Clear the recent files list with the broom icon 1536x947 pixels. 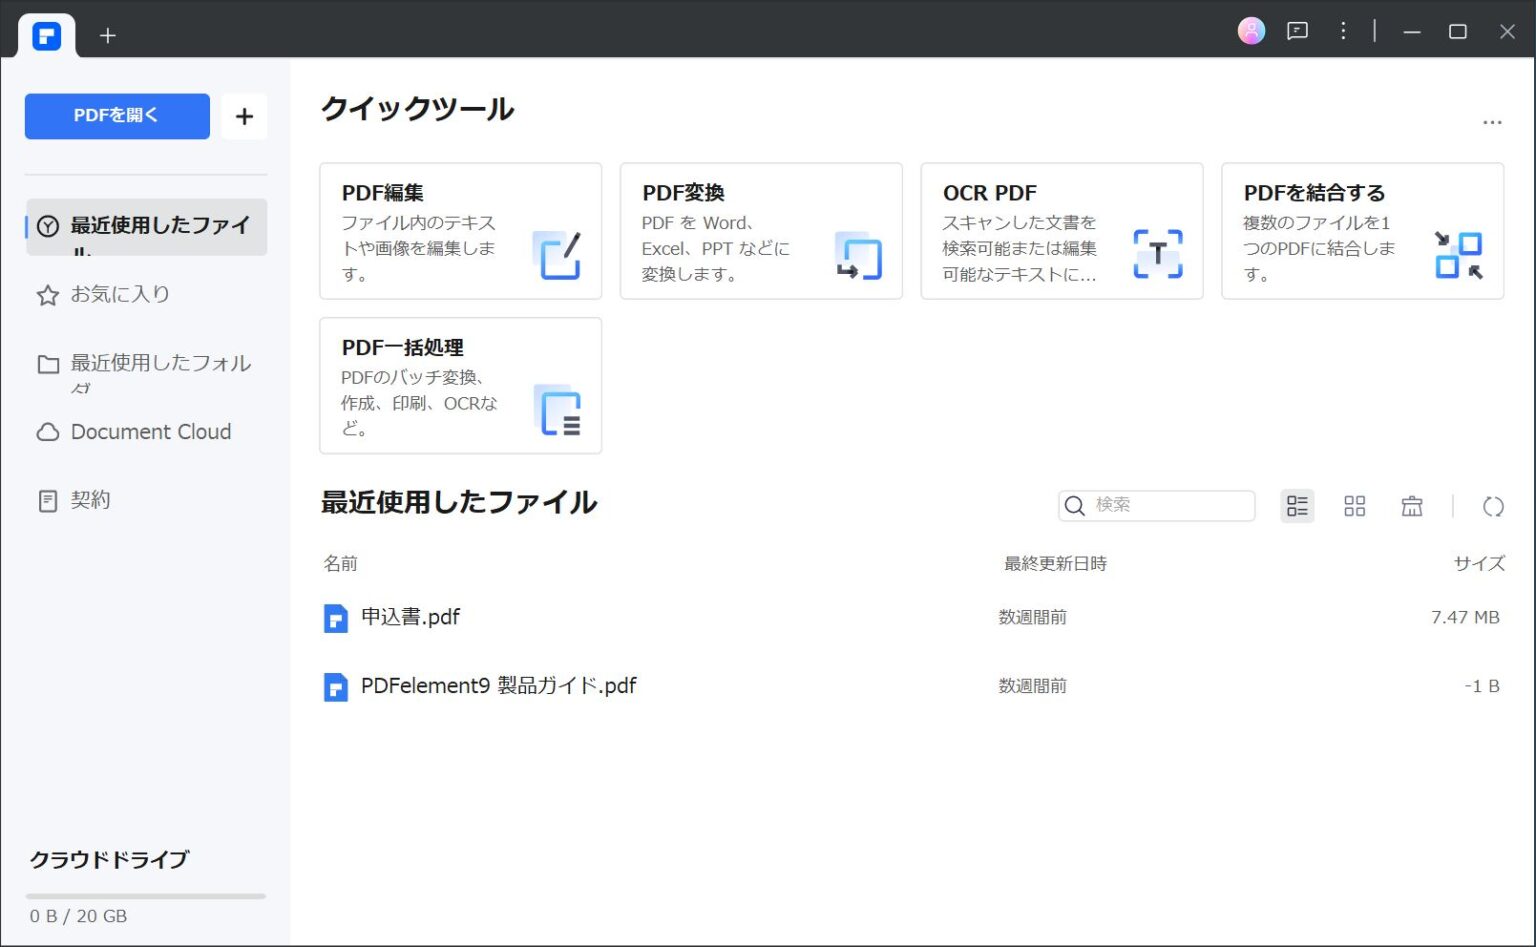[x=1411, y=506]
